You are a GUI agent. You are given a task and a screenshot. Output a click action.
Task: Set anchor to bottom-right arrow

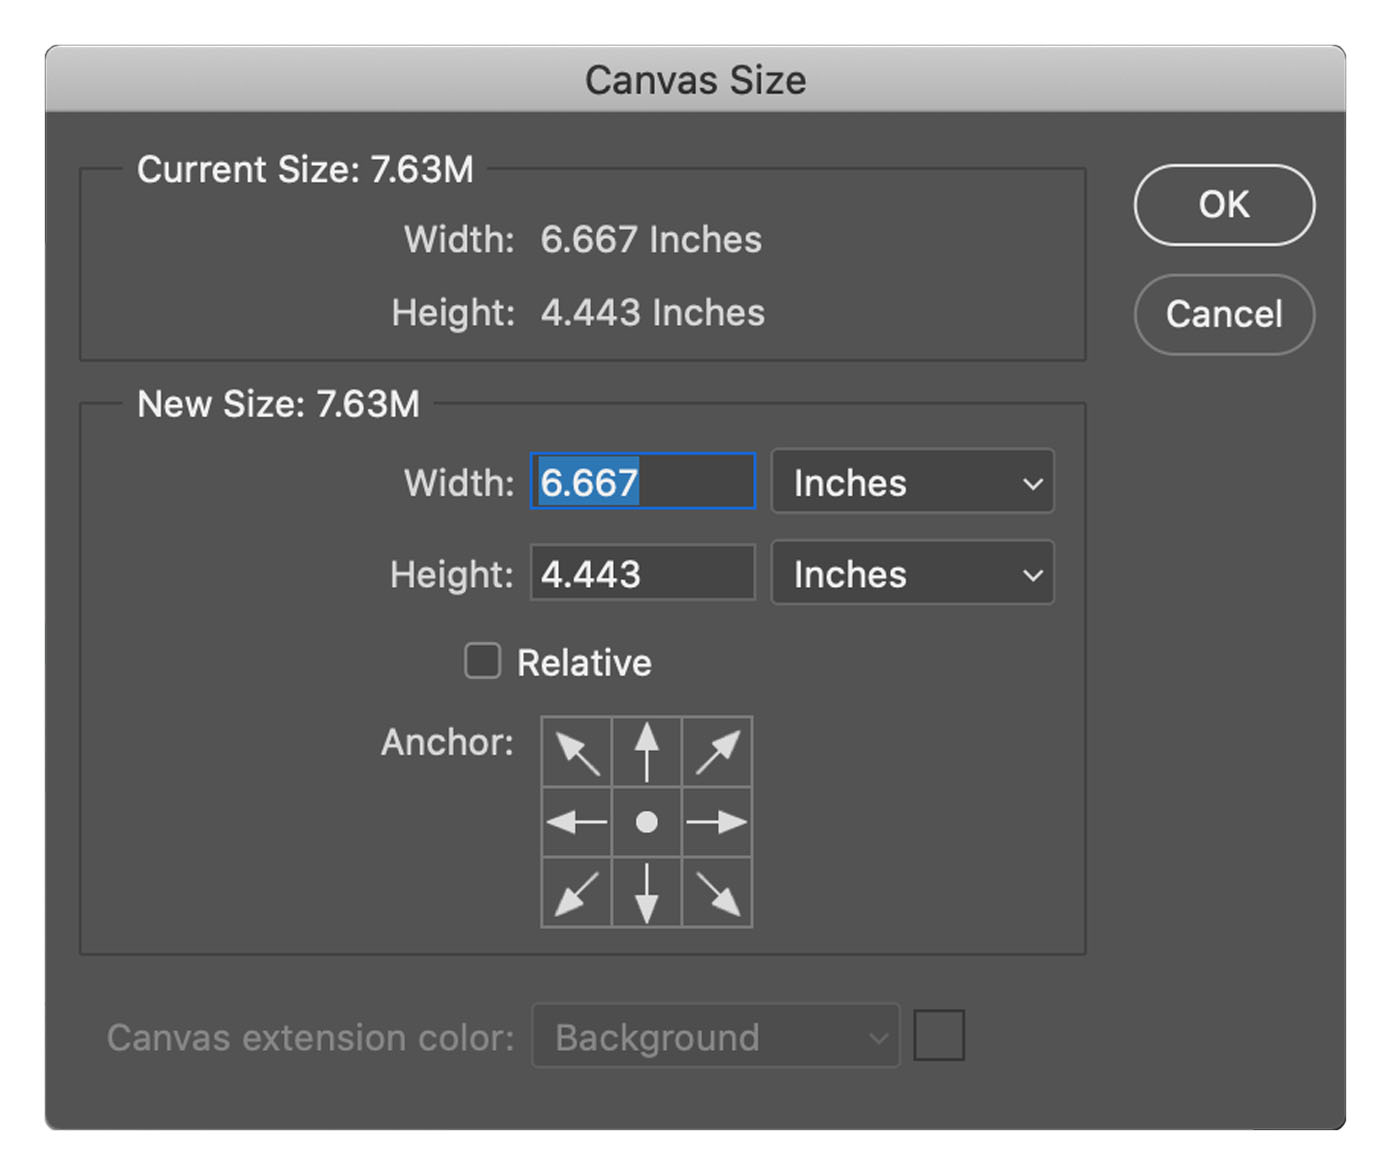[717, 892]
